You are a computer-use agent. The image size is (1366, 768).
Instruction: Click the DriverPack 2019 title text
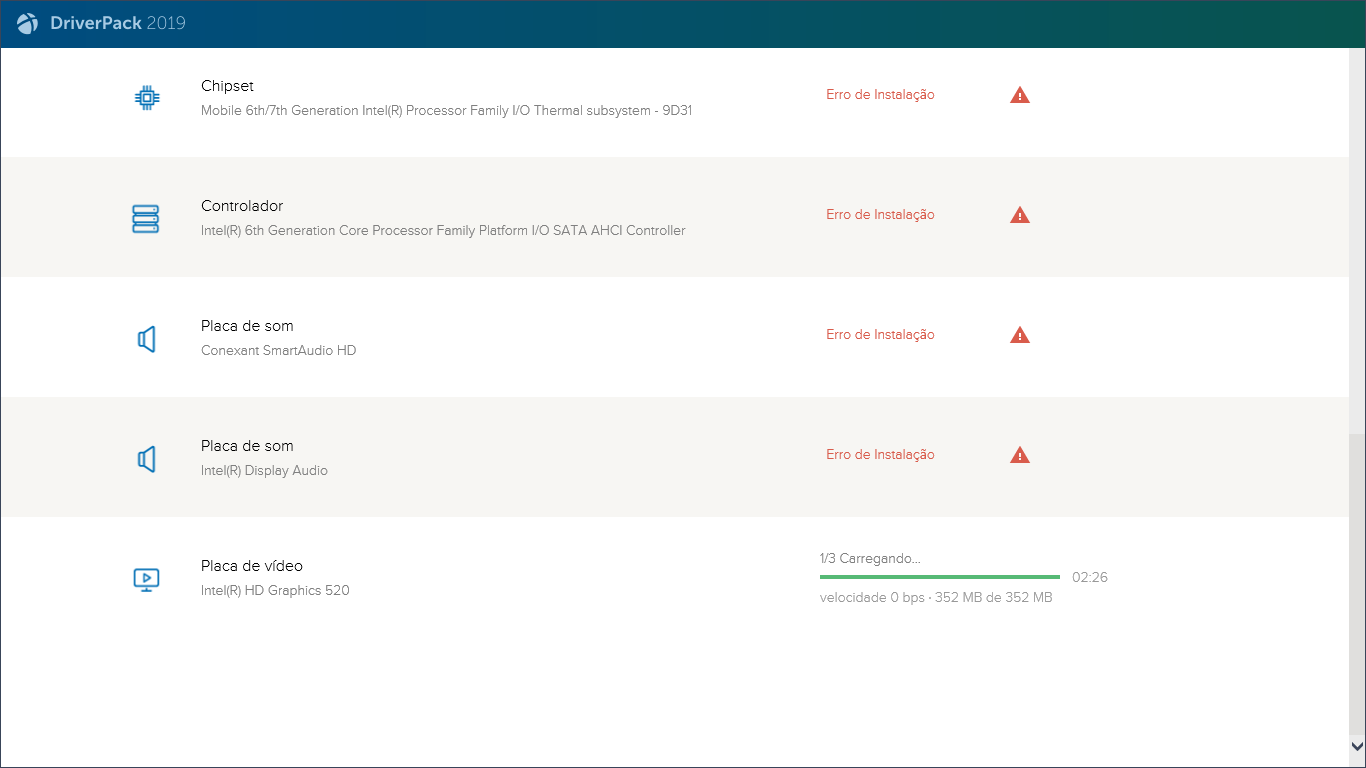pos(118,23)
